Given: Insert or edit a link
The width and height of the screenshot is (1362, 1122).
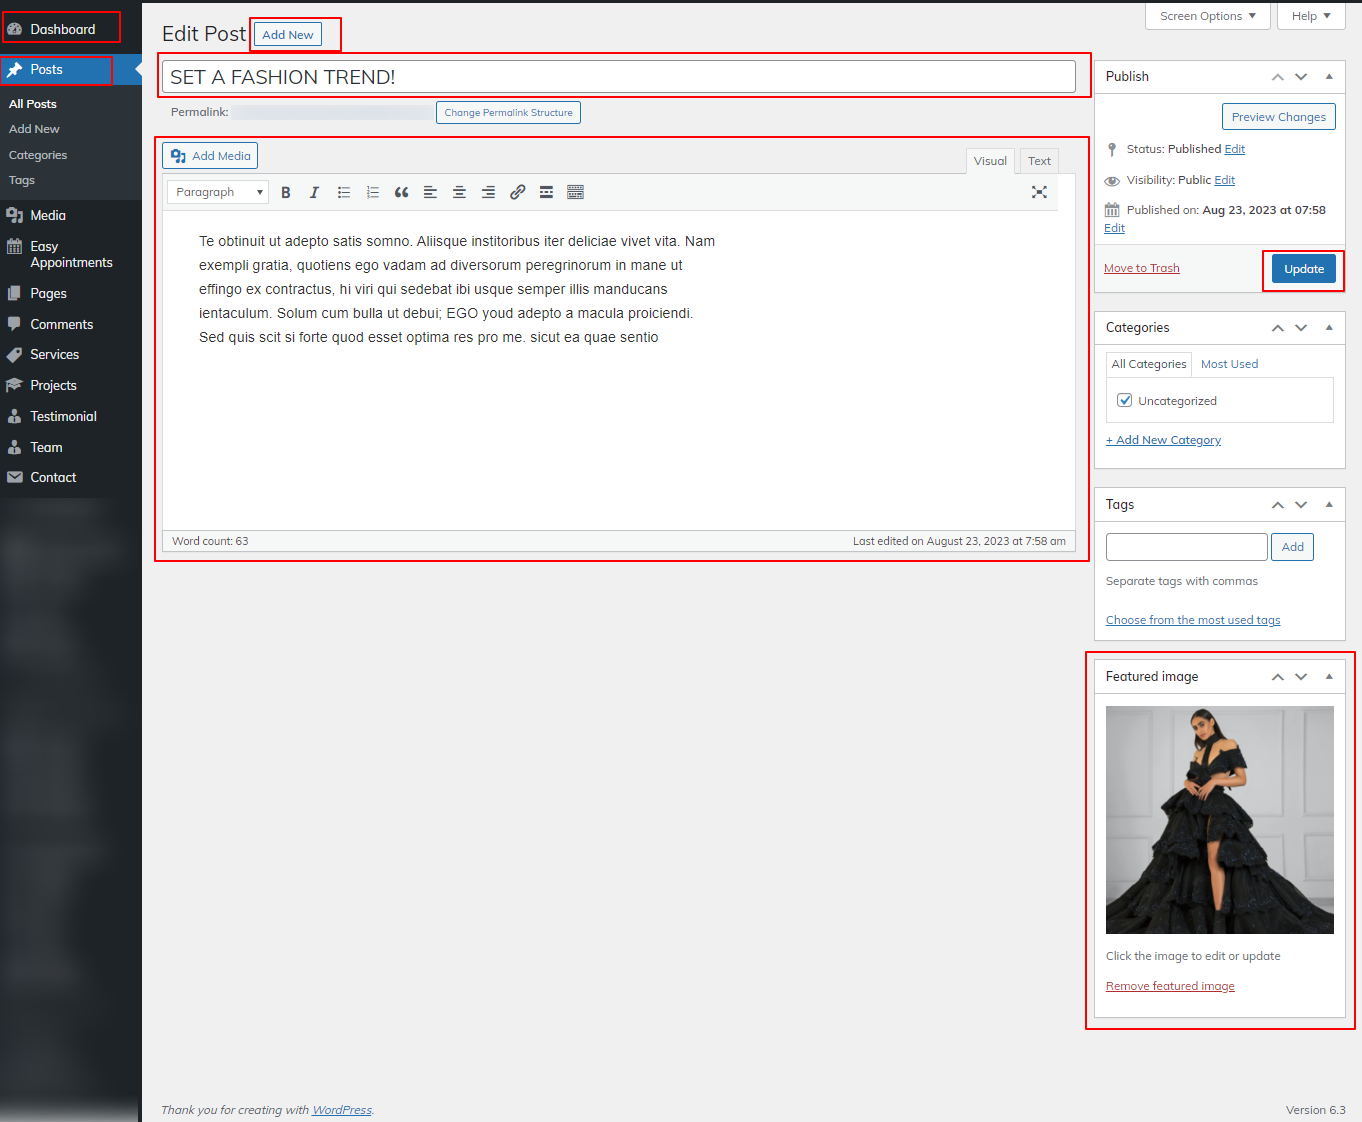Looking at the screenshot, I should tap(517, 193).
